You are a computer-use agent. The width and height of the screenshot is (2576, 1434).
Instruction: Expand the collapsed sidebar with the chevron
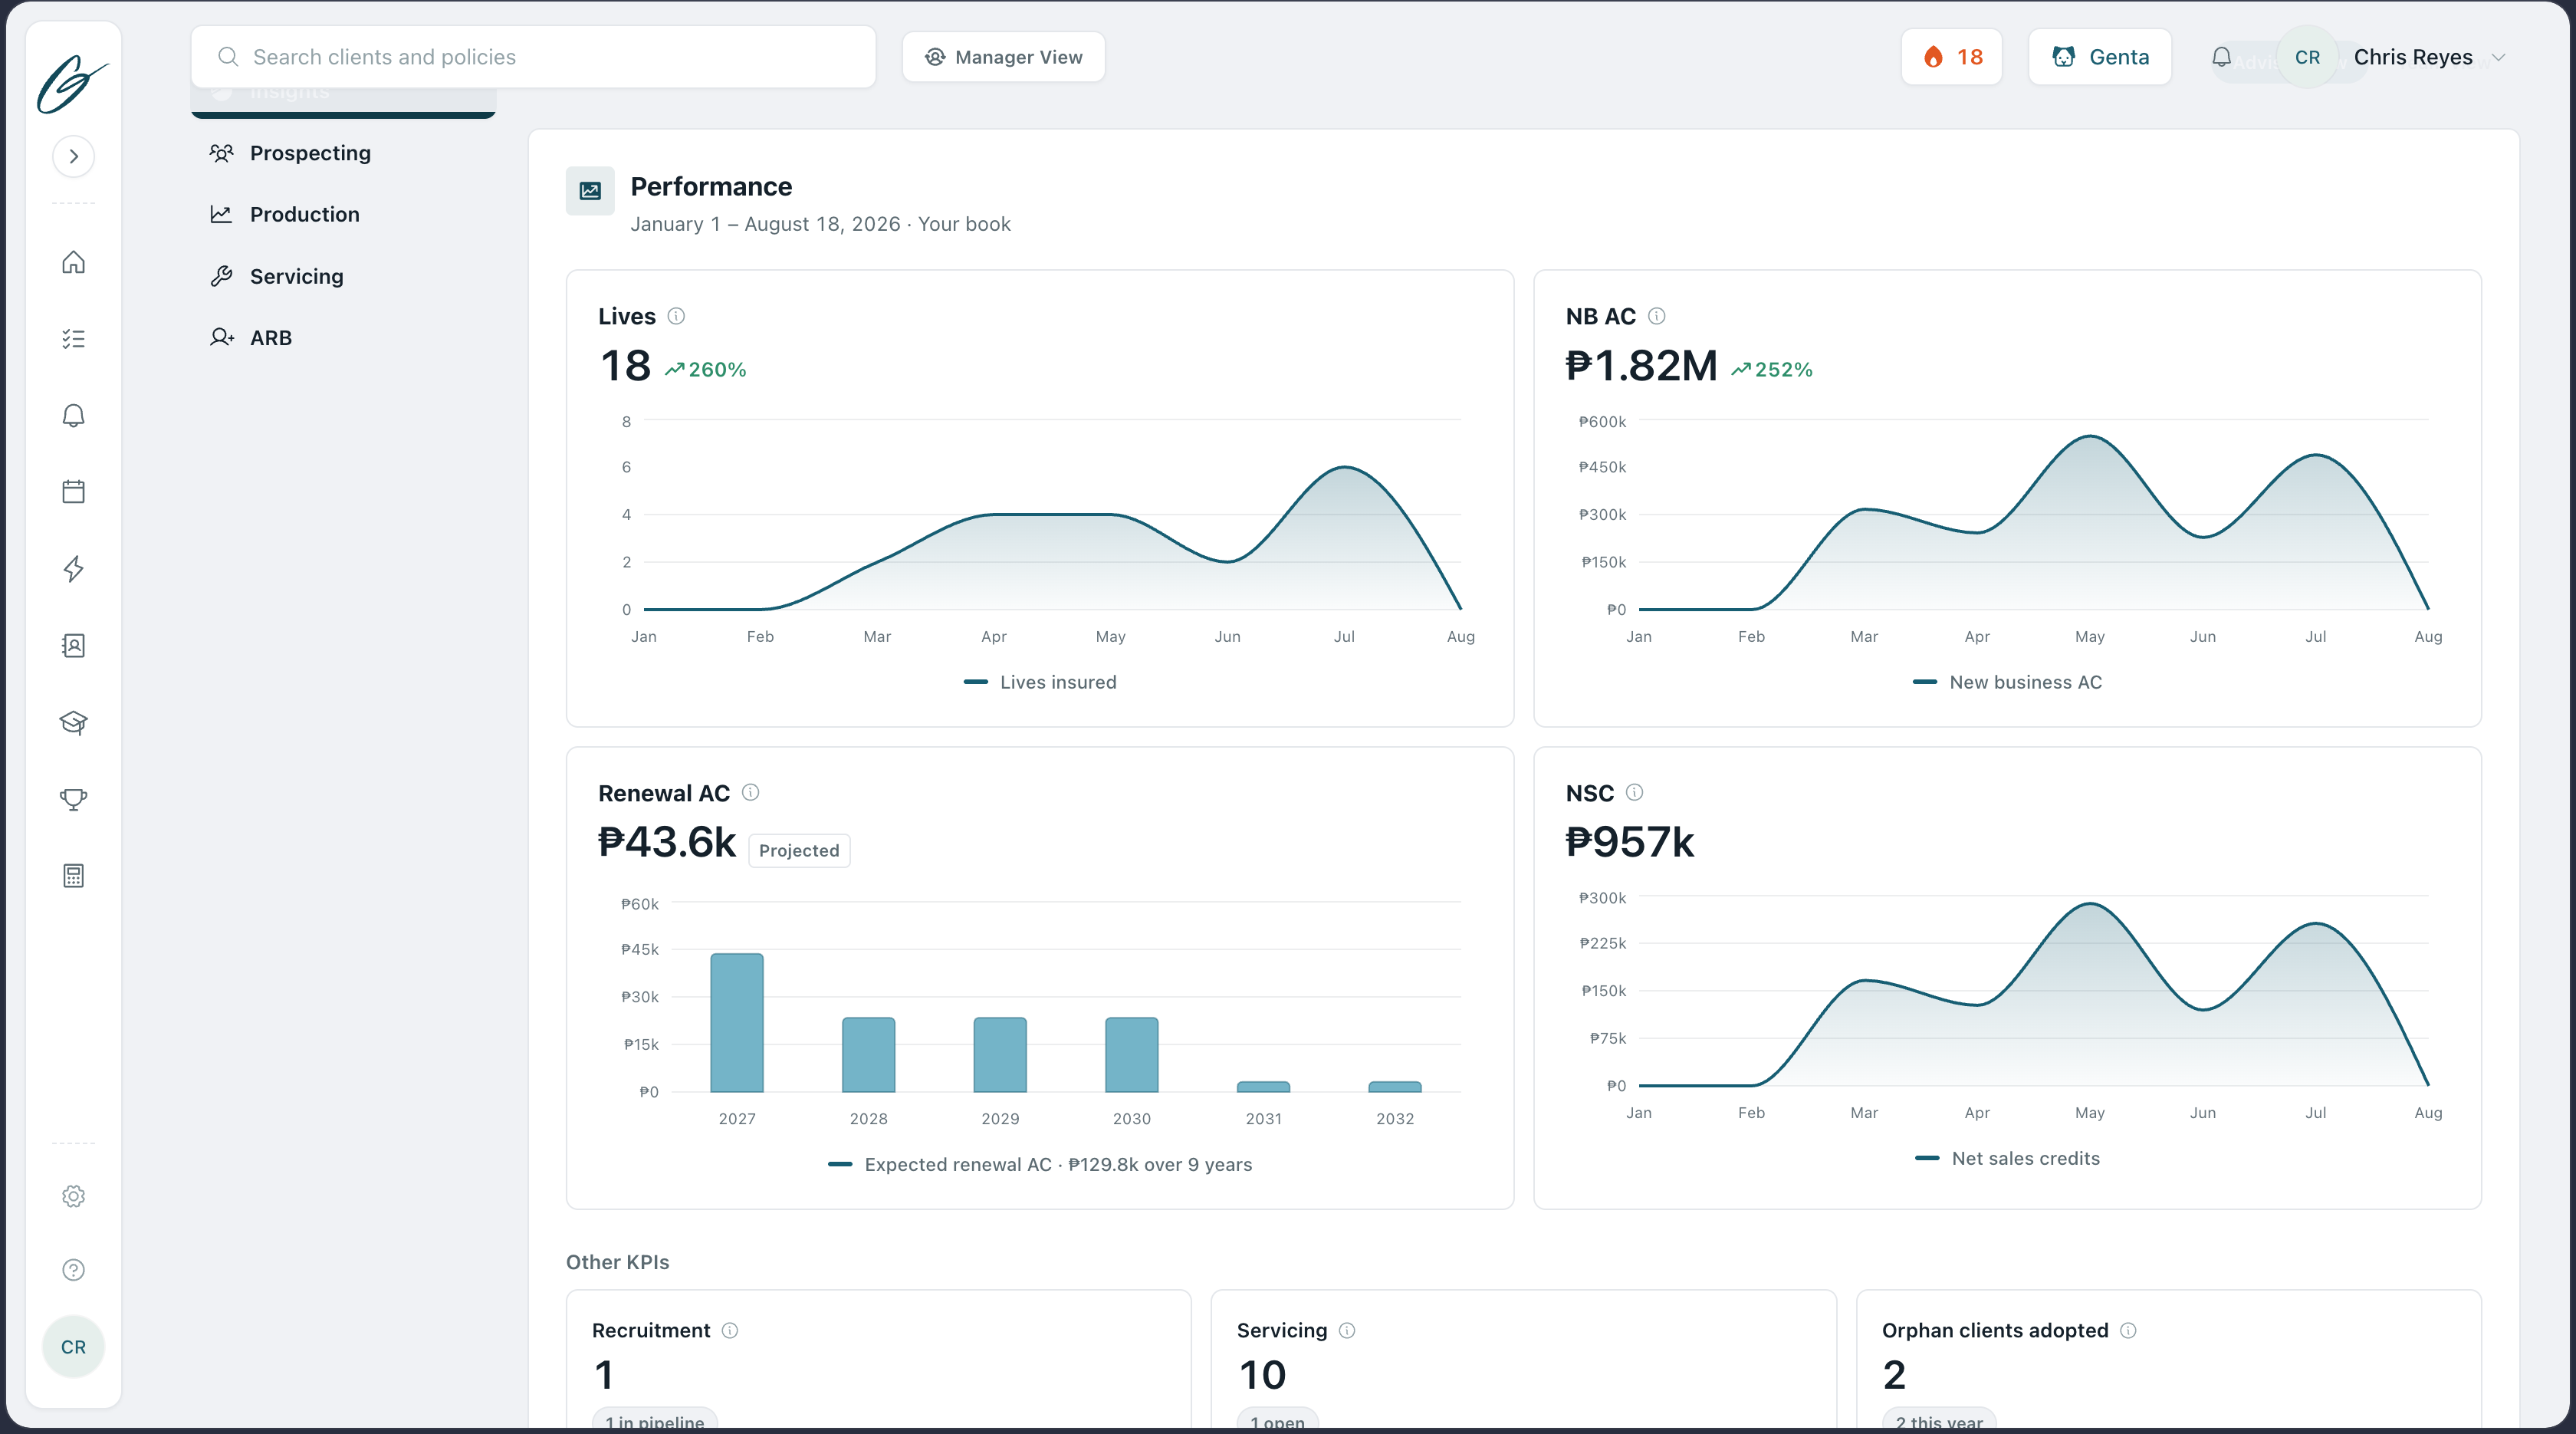click(x=73, y=156)
